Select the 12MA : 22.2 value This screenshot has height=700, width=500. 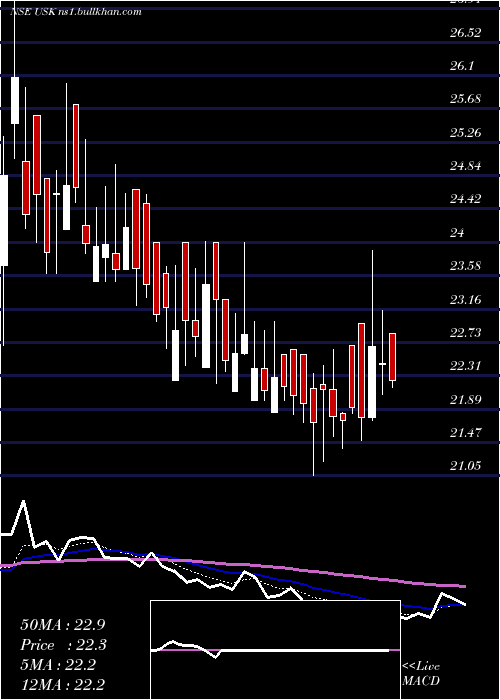tap(63, 684)
